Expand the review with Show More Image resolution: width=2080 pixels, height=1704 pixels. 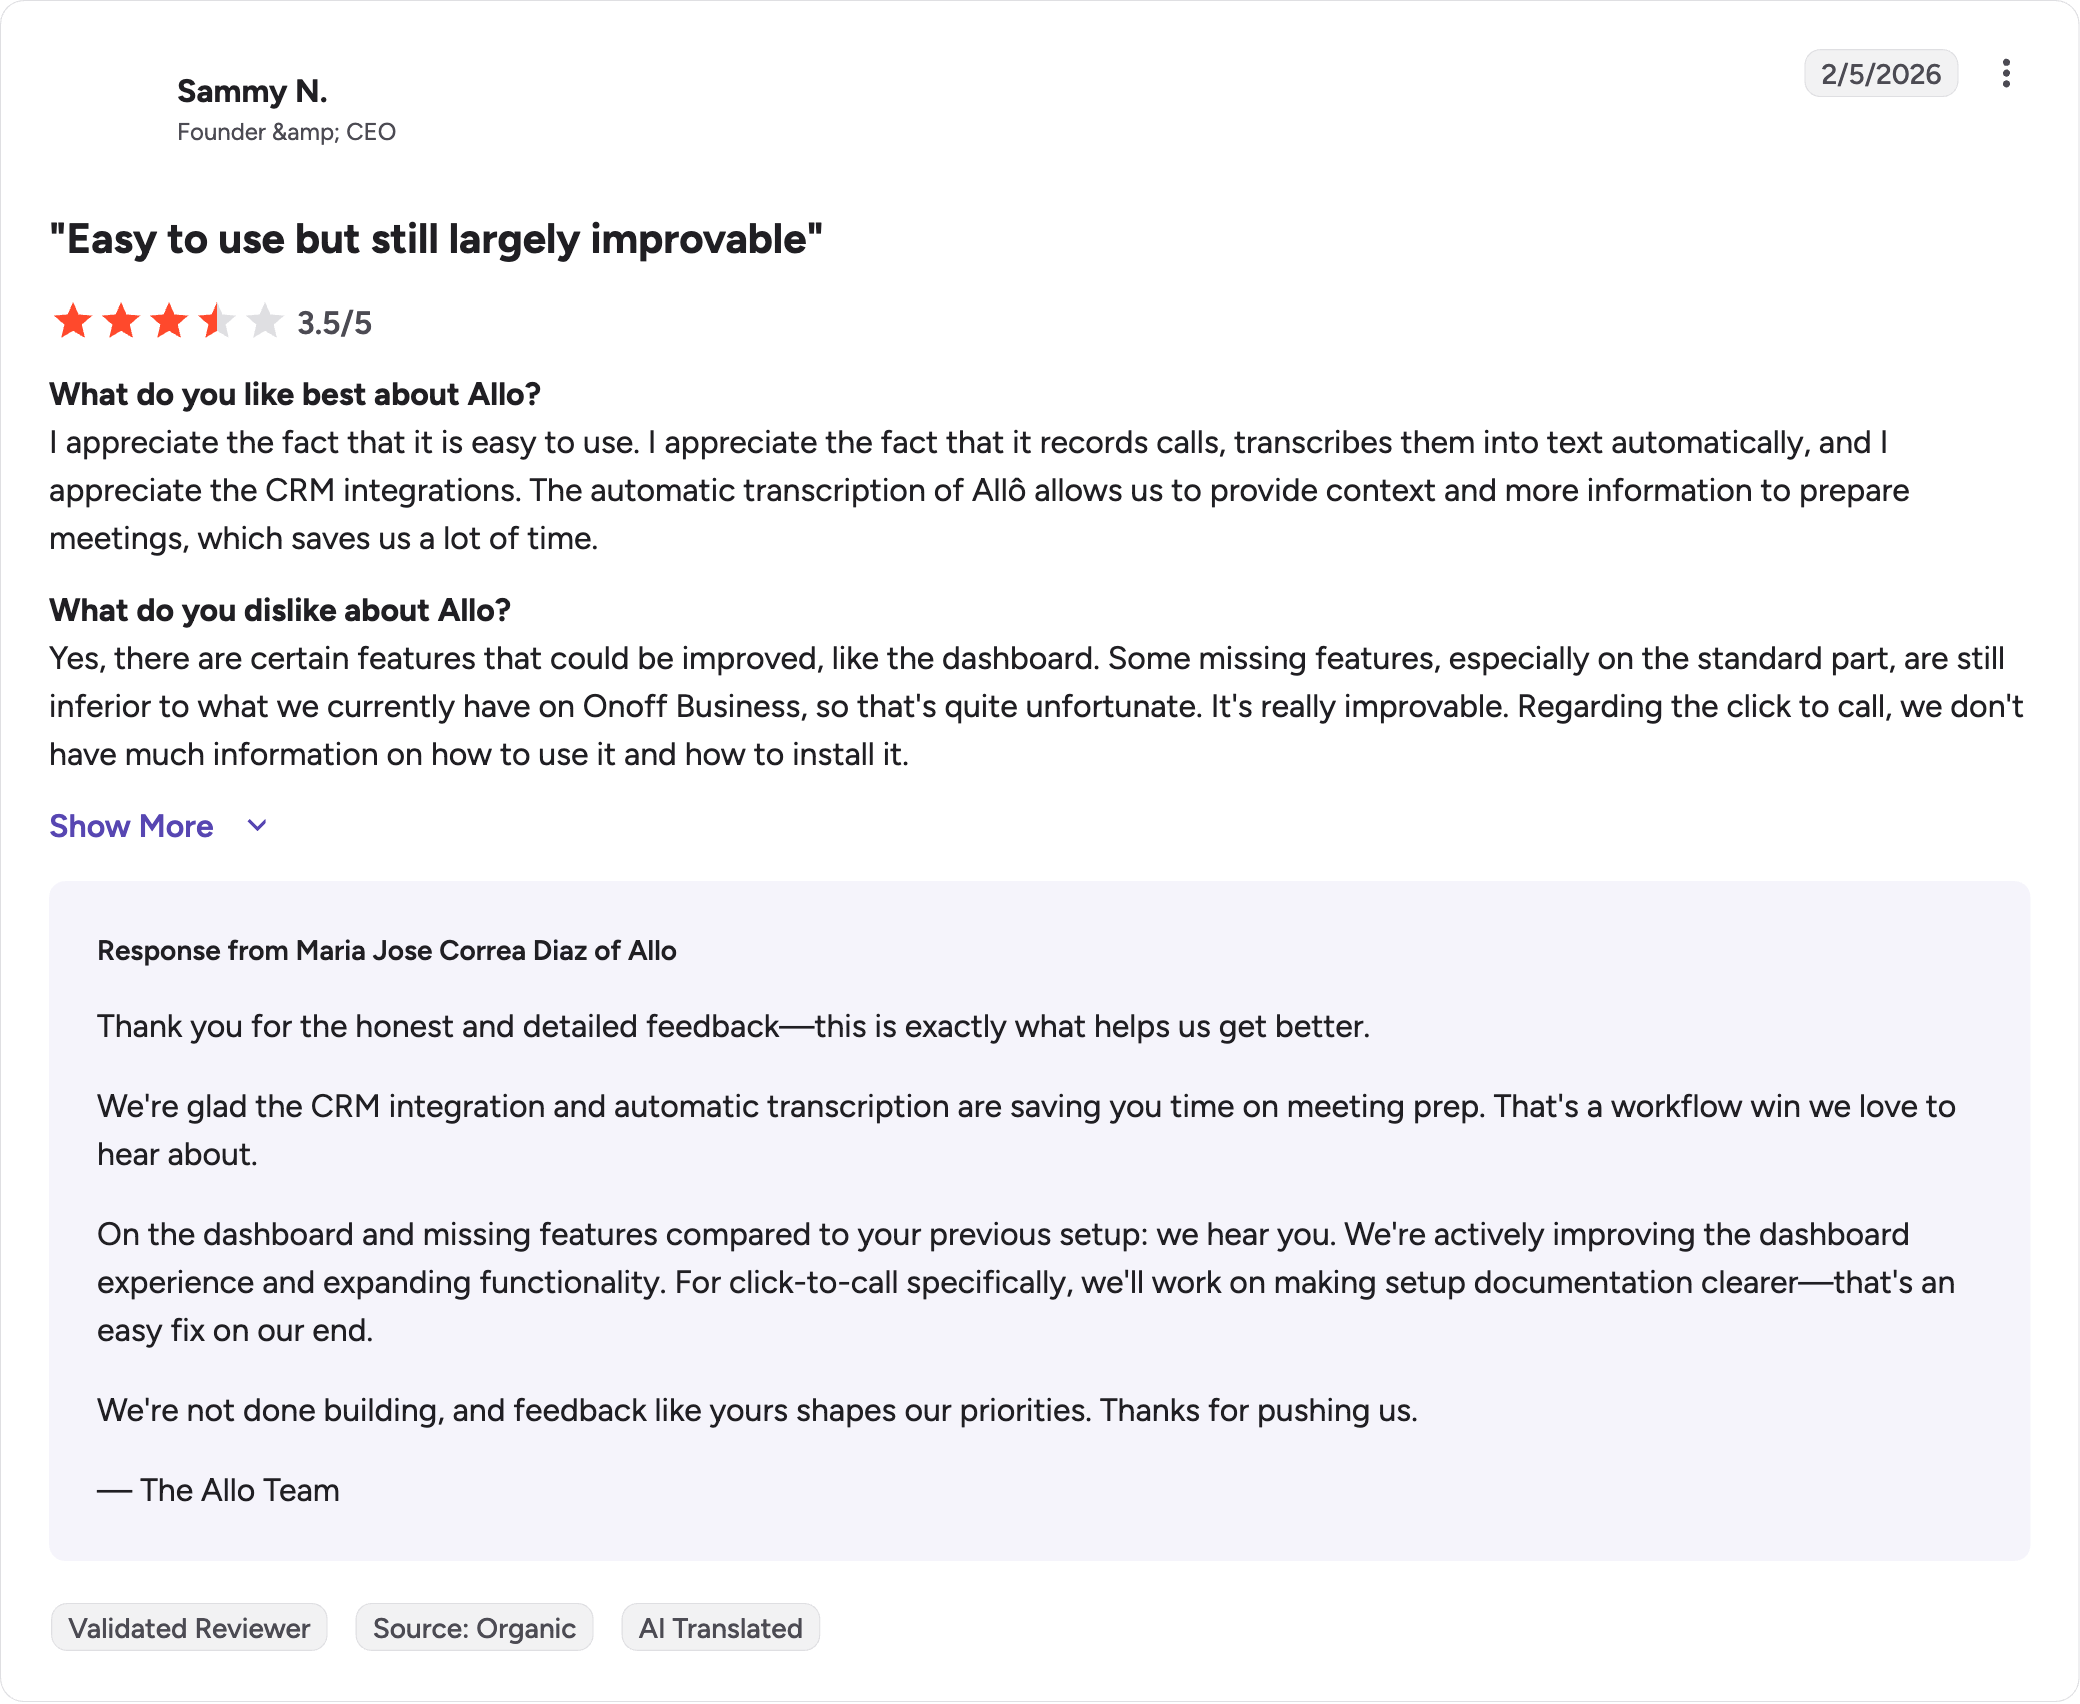point(131,826)
